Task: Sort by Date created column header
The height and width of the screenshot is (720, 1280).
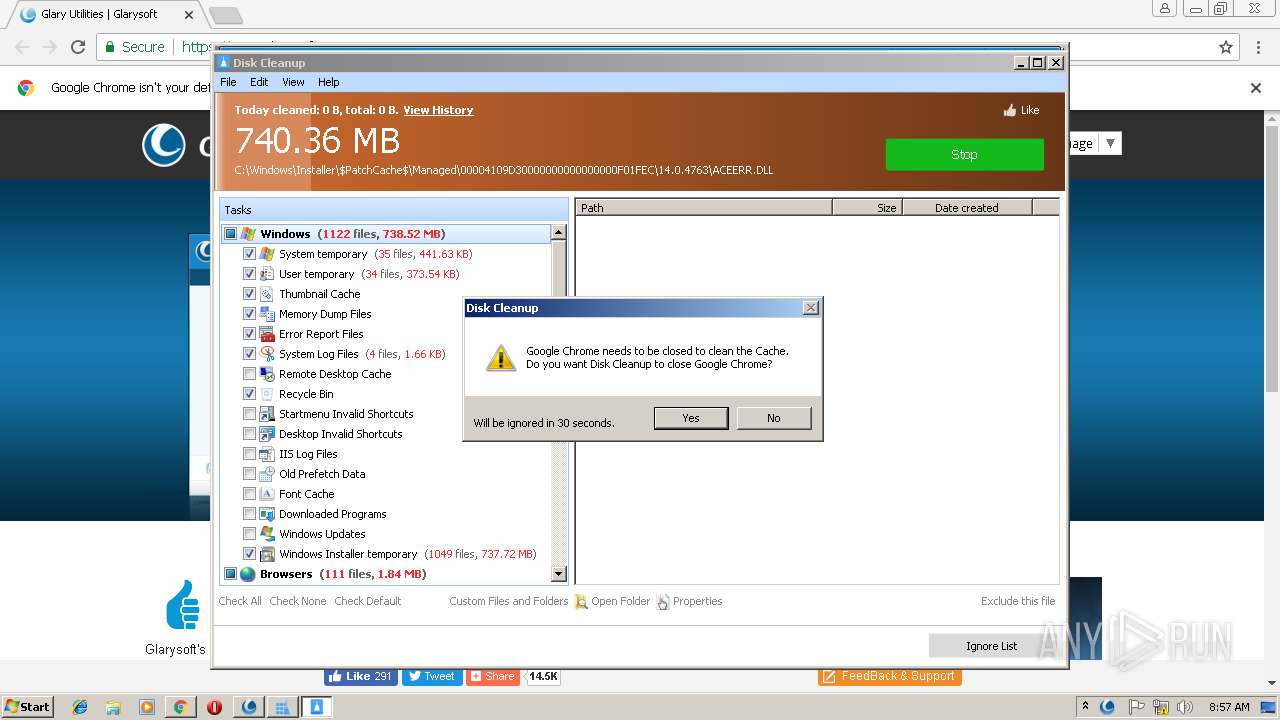Action: (x=966, y=207)
